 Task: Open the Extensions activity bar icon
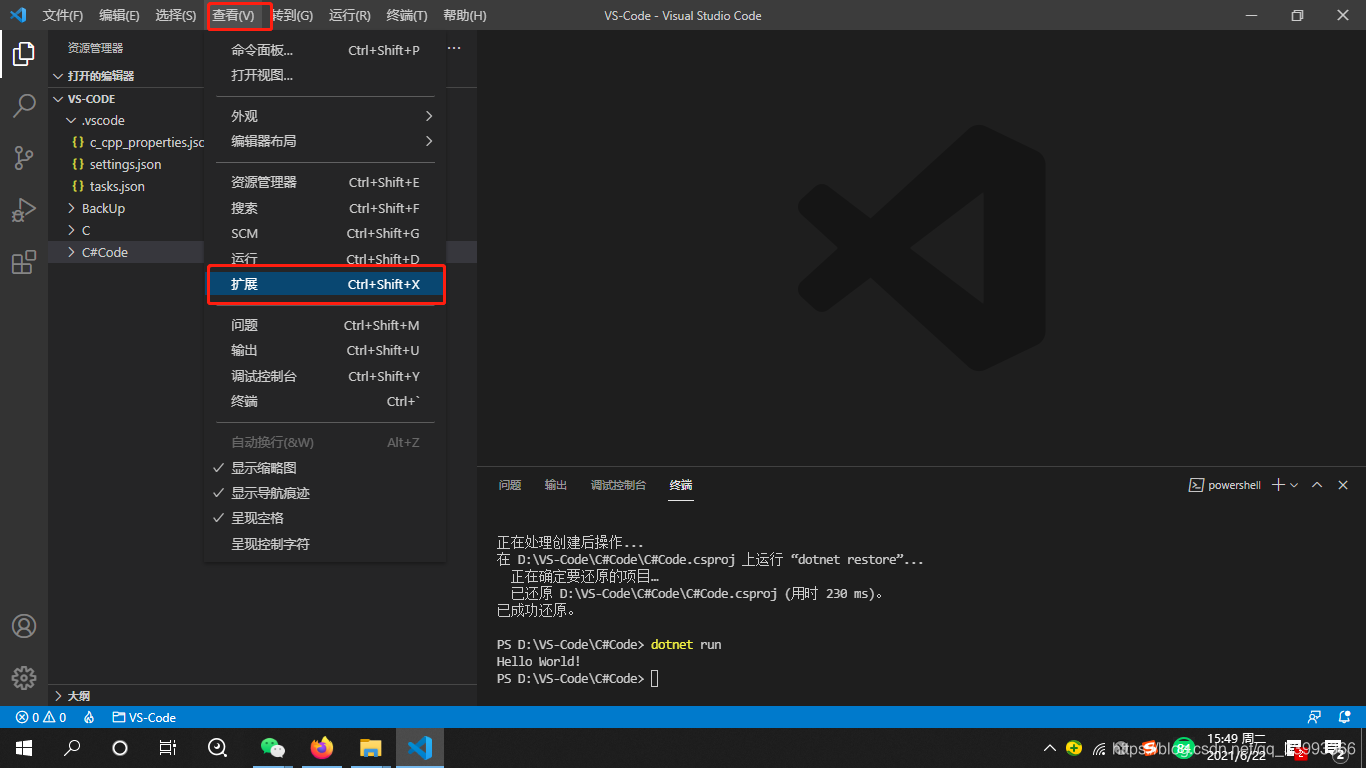(24, 262)
